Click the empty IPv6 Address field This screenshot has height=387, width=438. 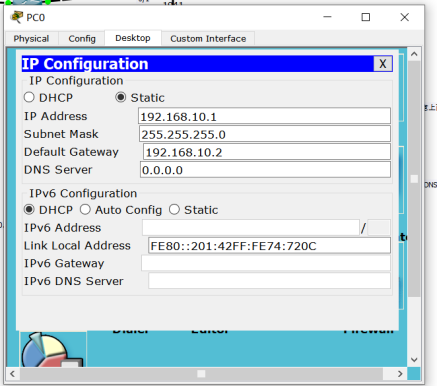tap(251, 228)
